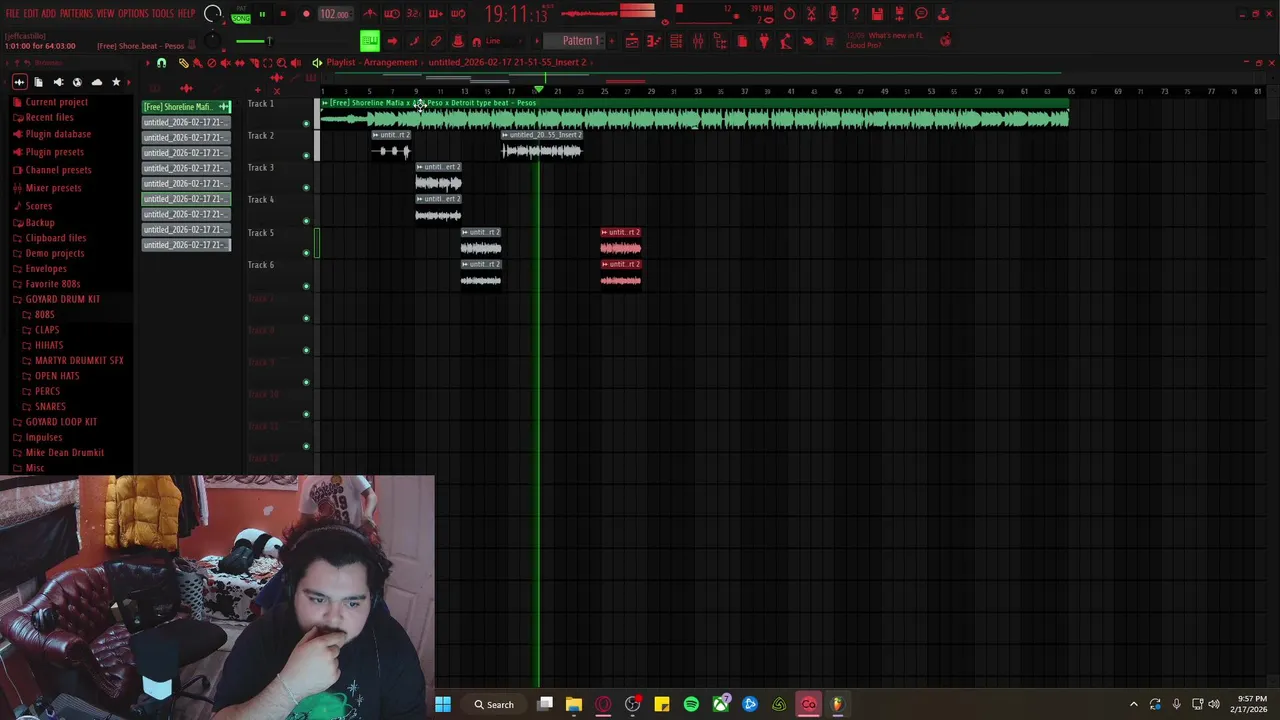
Task: Expand the GOYARD LOOP KIT folder
Action: click(x=61, y=422)
